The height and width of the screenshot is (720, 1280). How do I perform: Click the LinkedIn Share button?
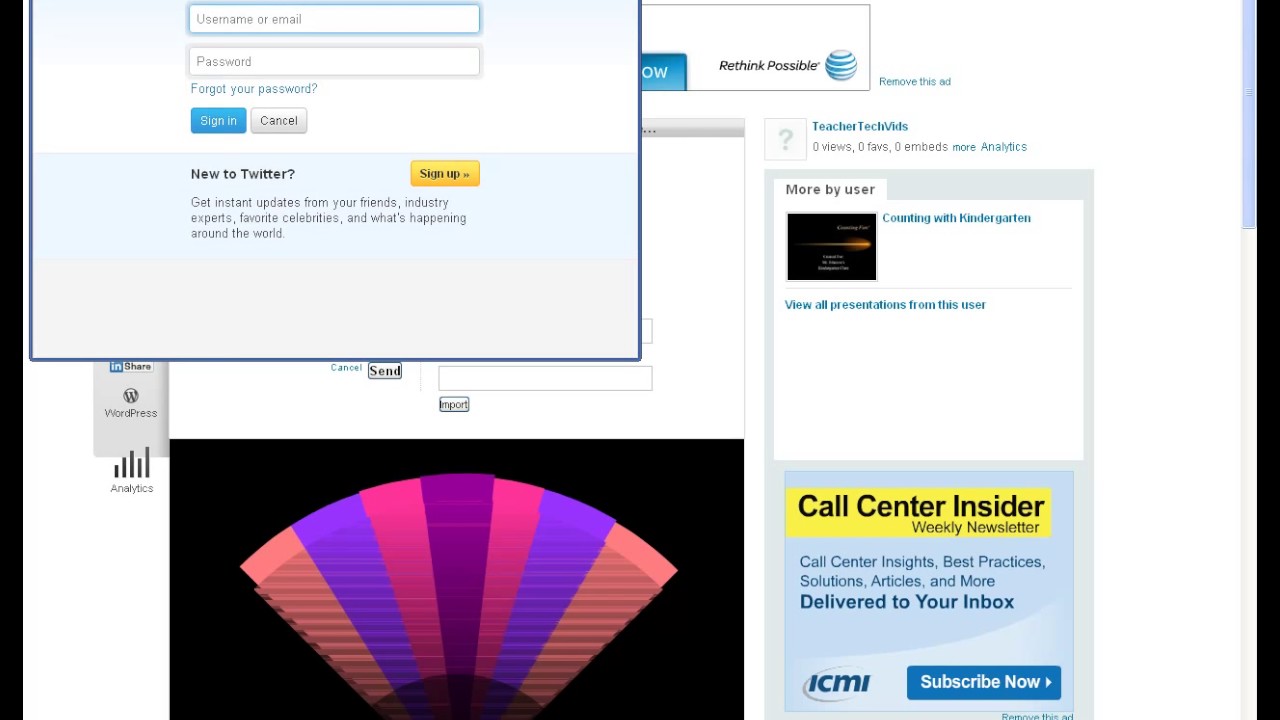[x=131, y=366]
